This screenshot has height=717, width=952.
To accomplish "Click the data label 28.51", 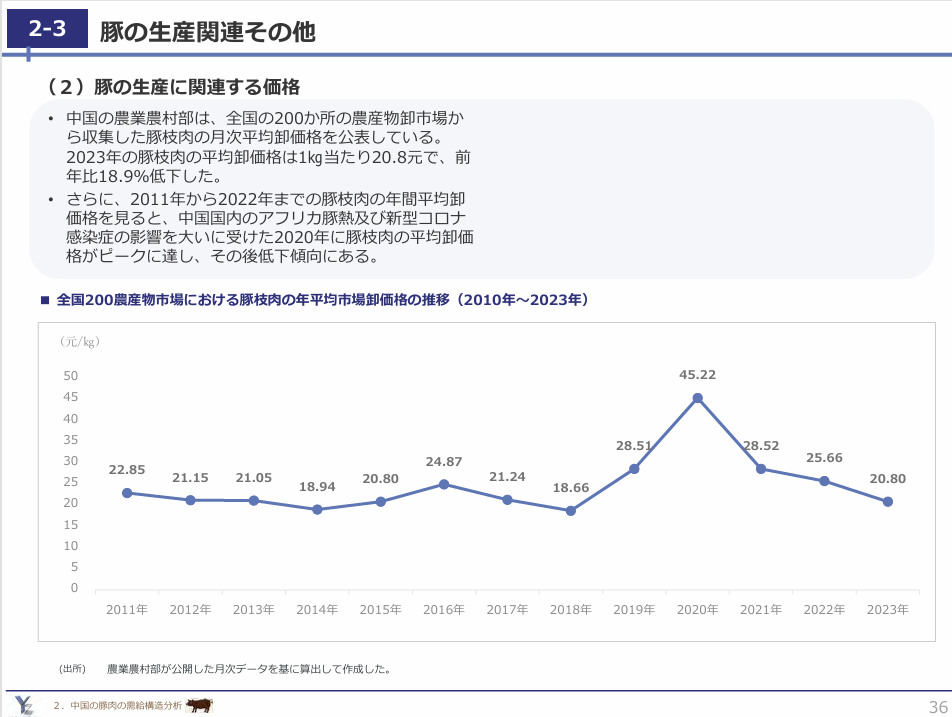I will [634, 446].
